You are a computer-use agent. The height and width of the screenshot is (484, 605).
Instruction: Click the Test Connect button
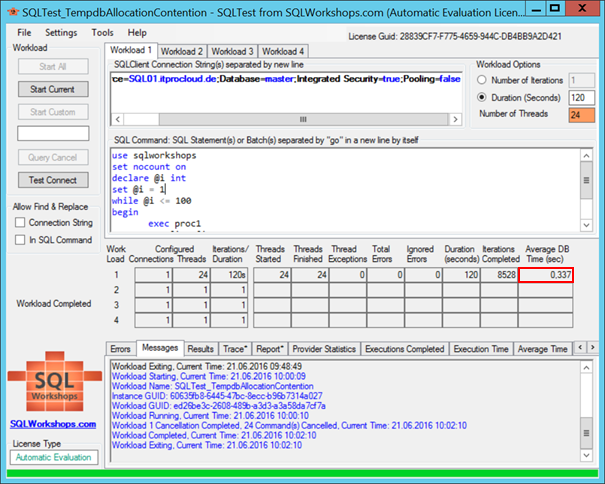(x=53, y=180)
